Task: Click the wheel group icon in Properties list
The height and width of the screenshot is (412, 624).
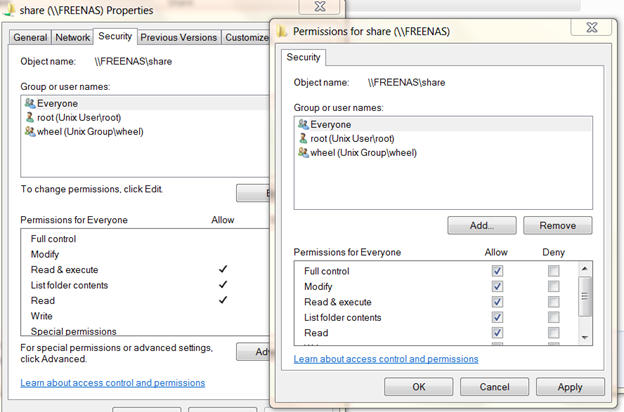Action: (x=27, y=131)
